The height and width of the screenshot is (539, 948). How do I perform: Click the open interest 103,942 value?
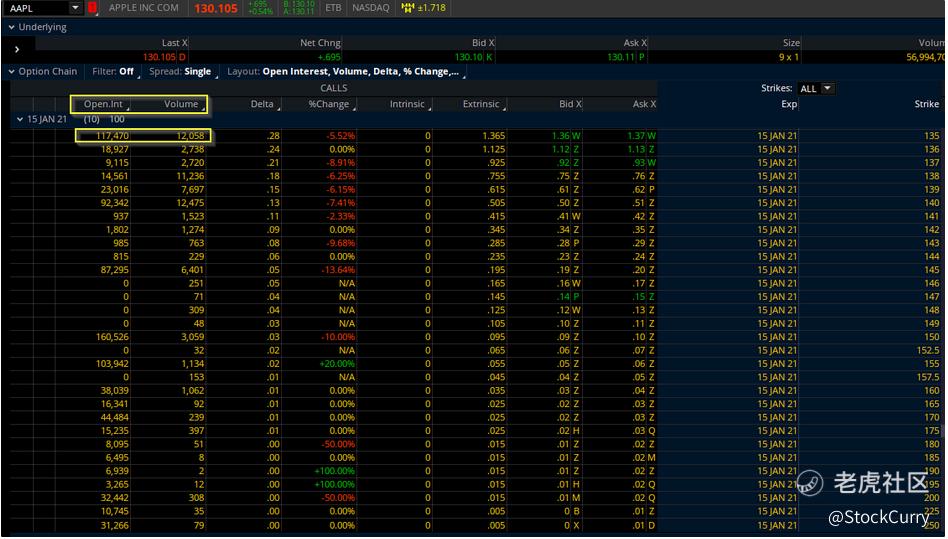click(x=112, y=364)
